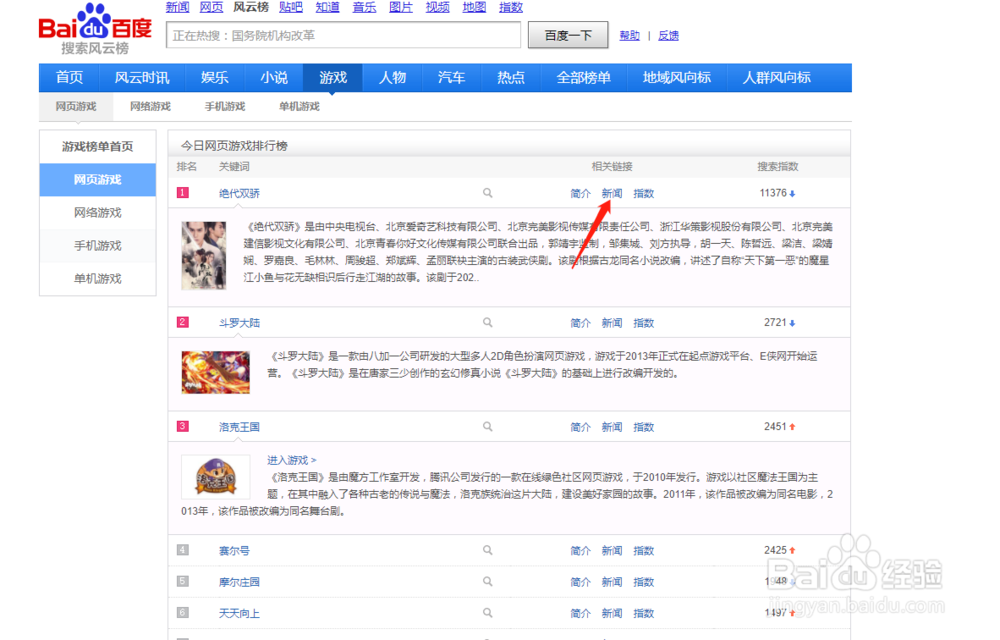The width and height of the screenshot is (1000, 640).
Task: Click the magnifier icon beside 赛尔号
Action: click(x=487, y=550)
